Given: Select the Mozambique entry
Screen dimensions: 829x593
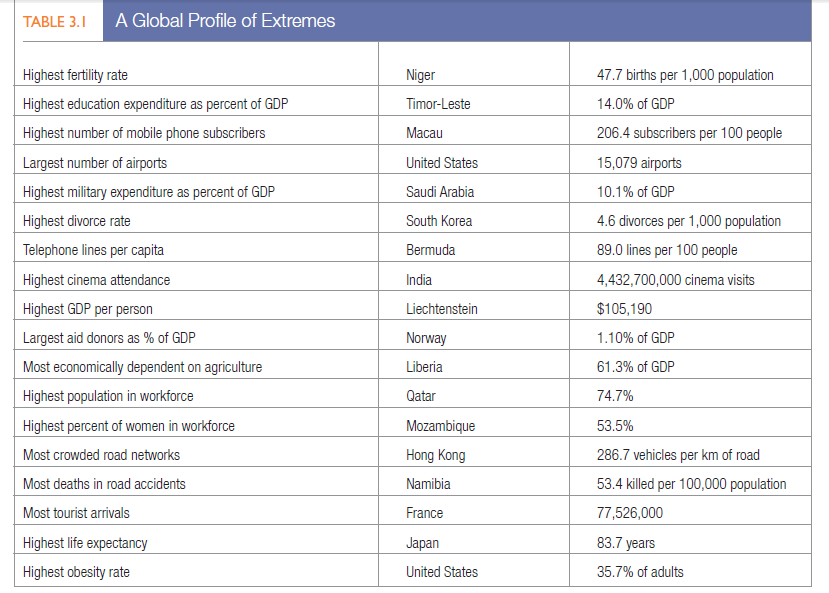Looking at the screenshot, I should click(441, 426).
